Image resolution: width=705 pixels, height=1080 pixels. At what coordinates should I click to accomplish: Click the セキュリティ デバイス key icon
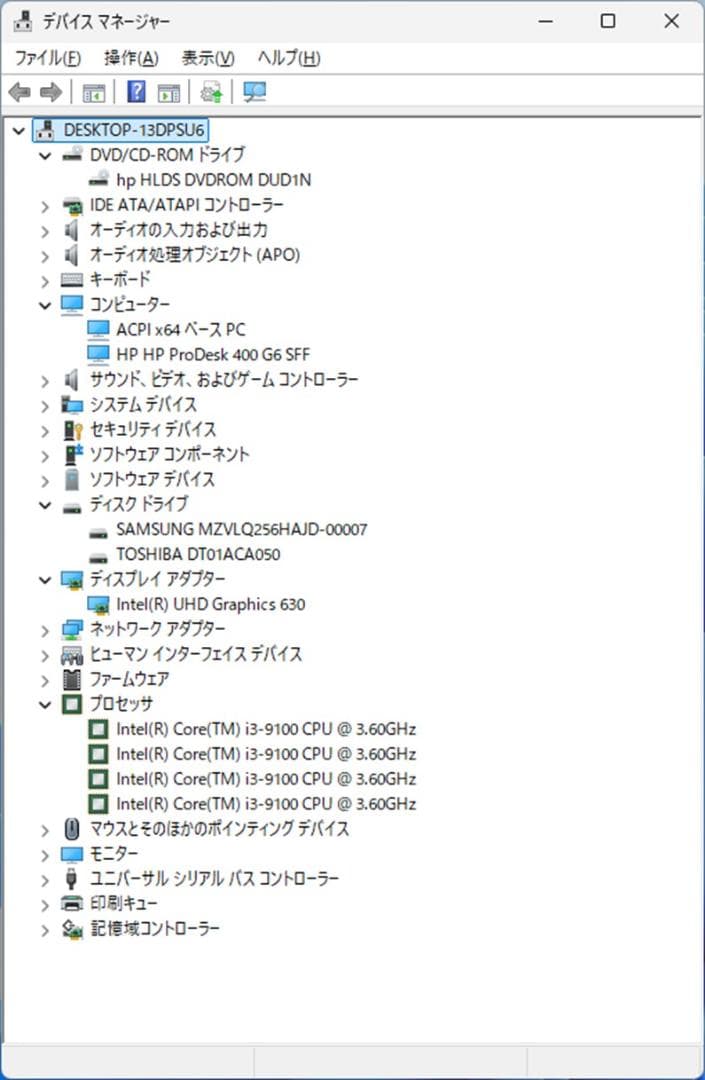(x=72, y=430)
